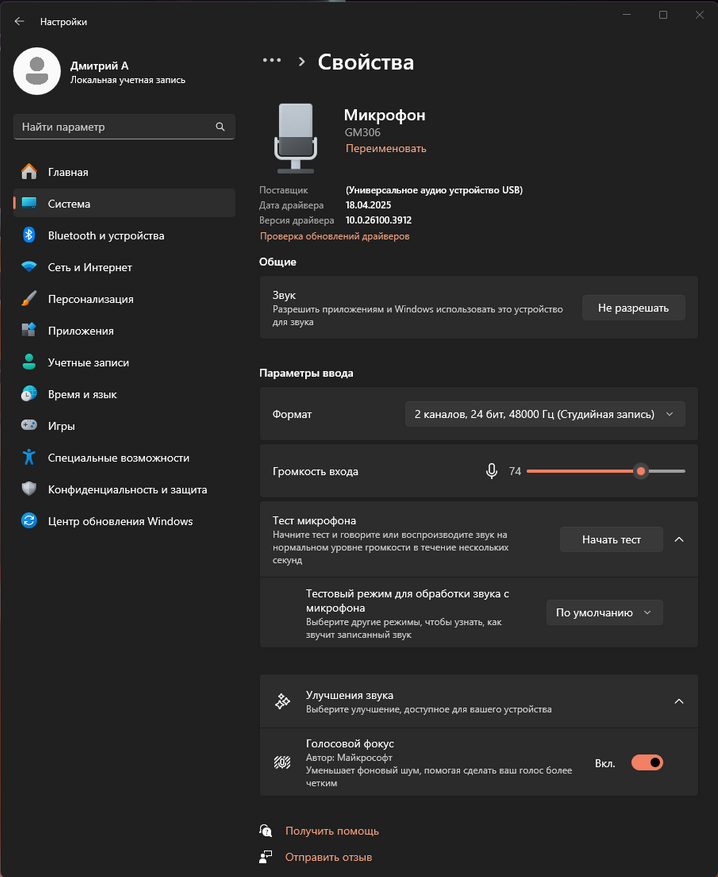The width and height of the screenshot is (718, 877).
Task: Click the Не разрешать button
Action: coord(633,308)
